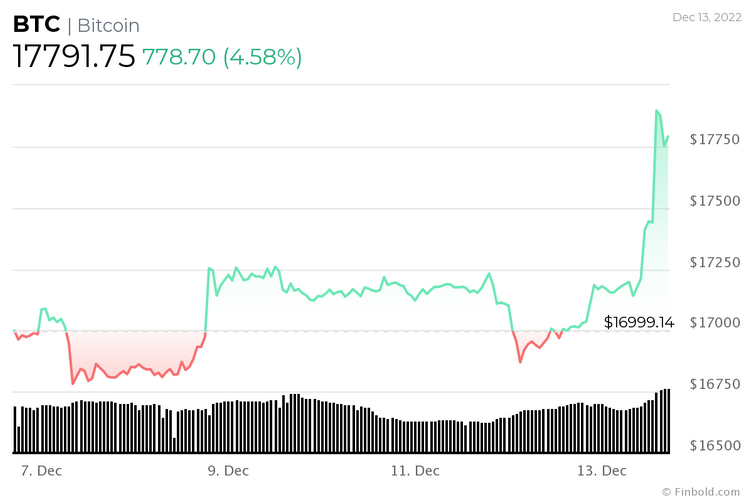This screenshot has width=753, height=502.
Task: Click the rightmost volume bar
Action: coord(667,420)
